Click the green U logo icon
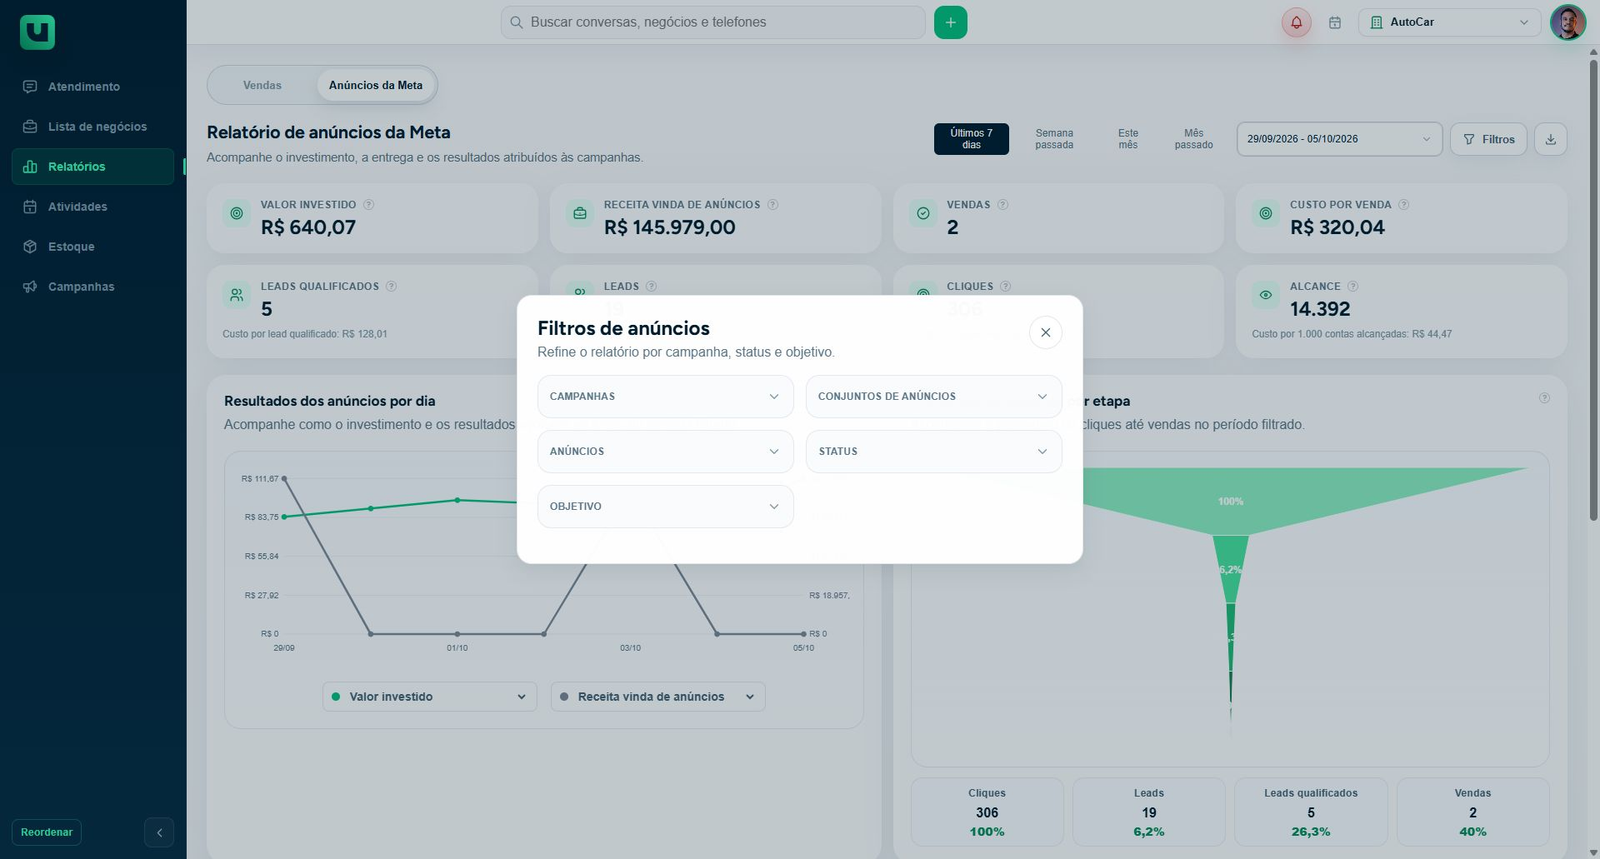Viewport: 1600px width, 859px height. [x=37, y=32]
